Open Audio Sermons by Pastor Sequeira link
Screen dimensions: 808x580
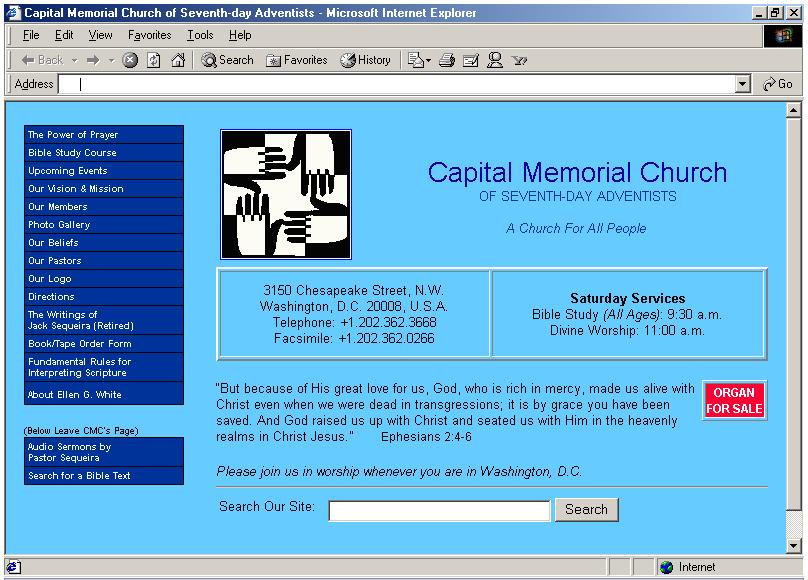(x=104, y=452)
